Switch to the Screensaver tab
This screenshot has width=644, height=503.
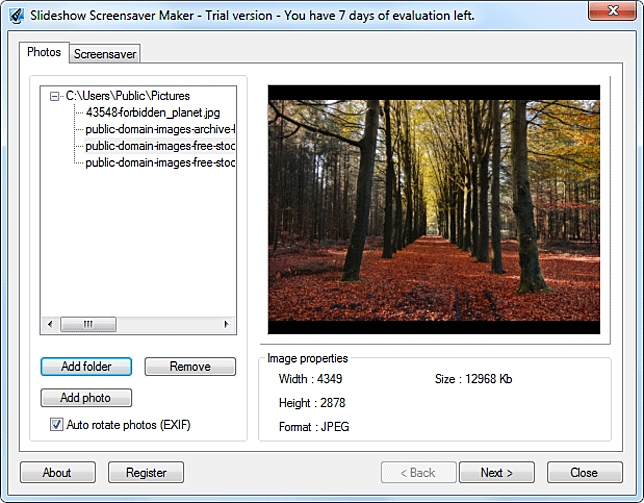click(x=105, y=54)
